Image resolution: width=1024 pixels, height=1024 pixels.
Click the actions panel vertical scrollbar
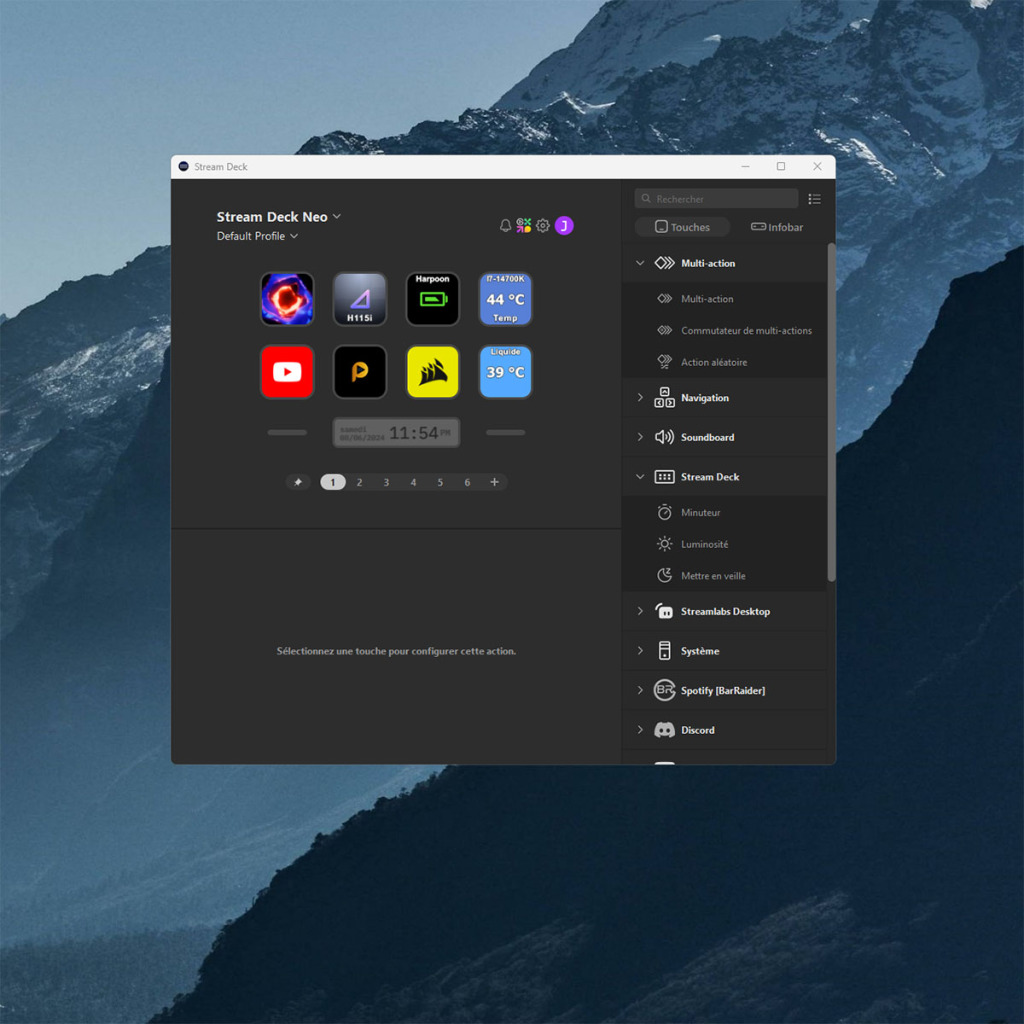(x=831, y=413)
